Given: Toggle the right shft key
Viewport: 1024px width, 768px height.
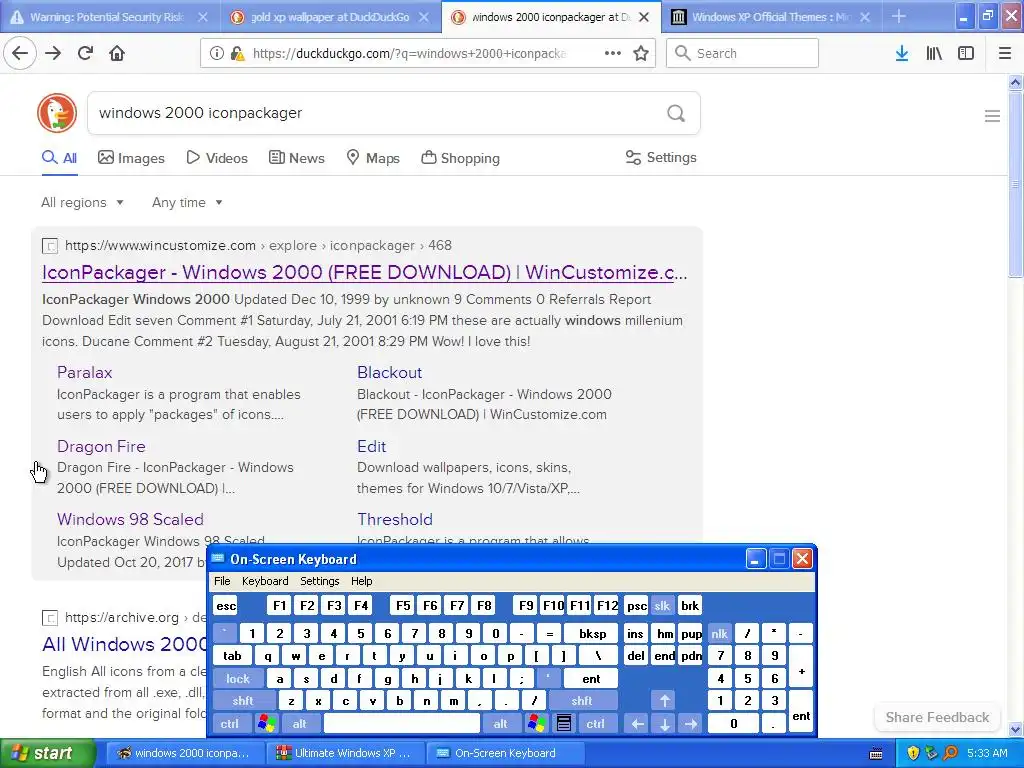Looking at the screenshot, I should click(x=582, y=701).
